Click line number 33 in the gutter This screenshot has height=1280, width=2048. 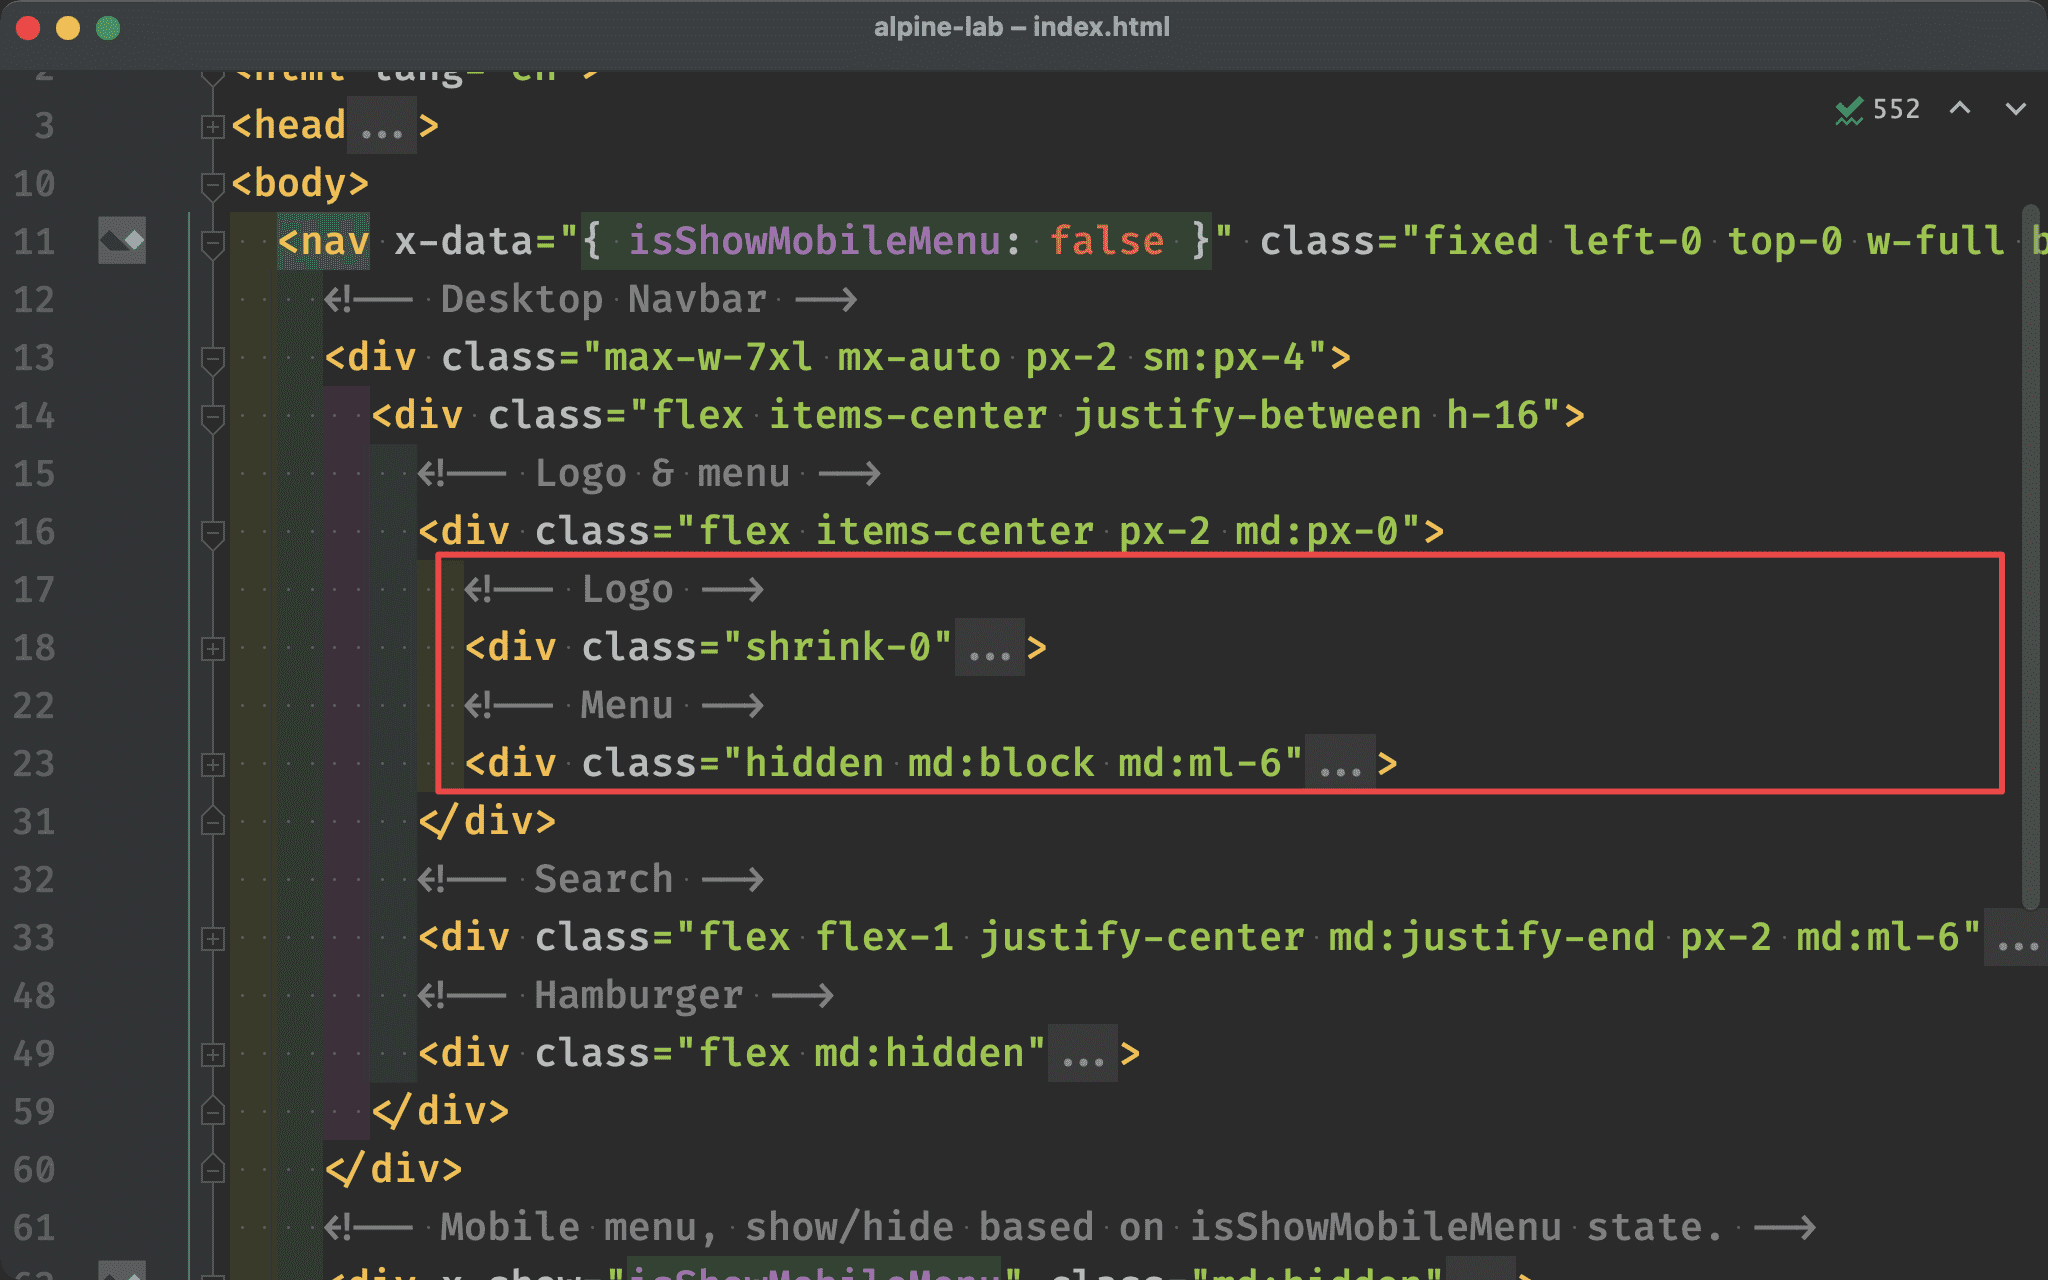(34, 937)
